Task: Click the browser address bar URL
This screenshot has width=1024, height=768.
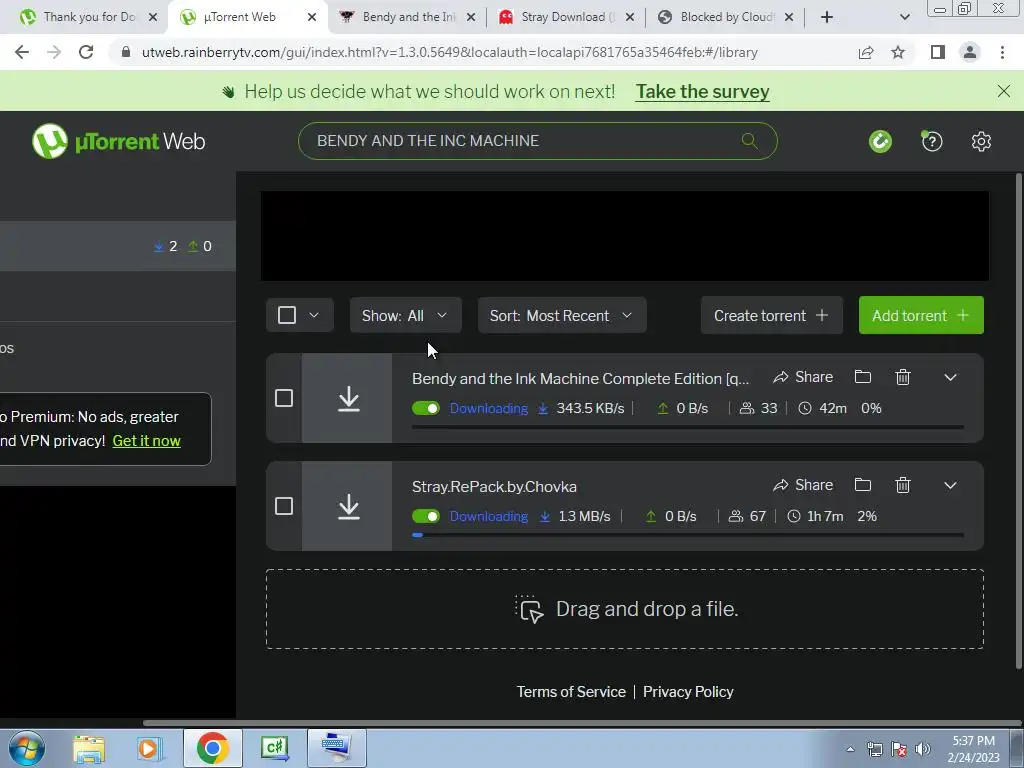Action: [449, 52]
